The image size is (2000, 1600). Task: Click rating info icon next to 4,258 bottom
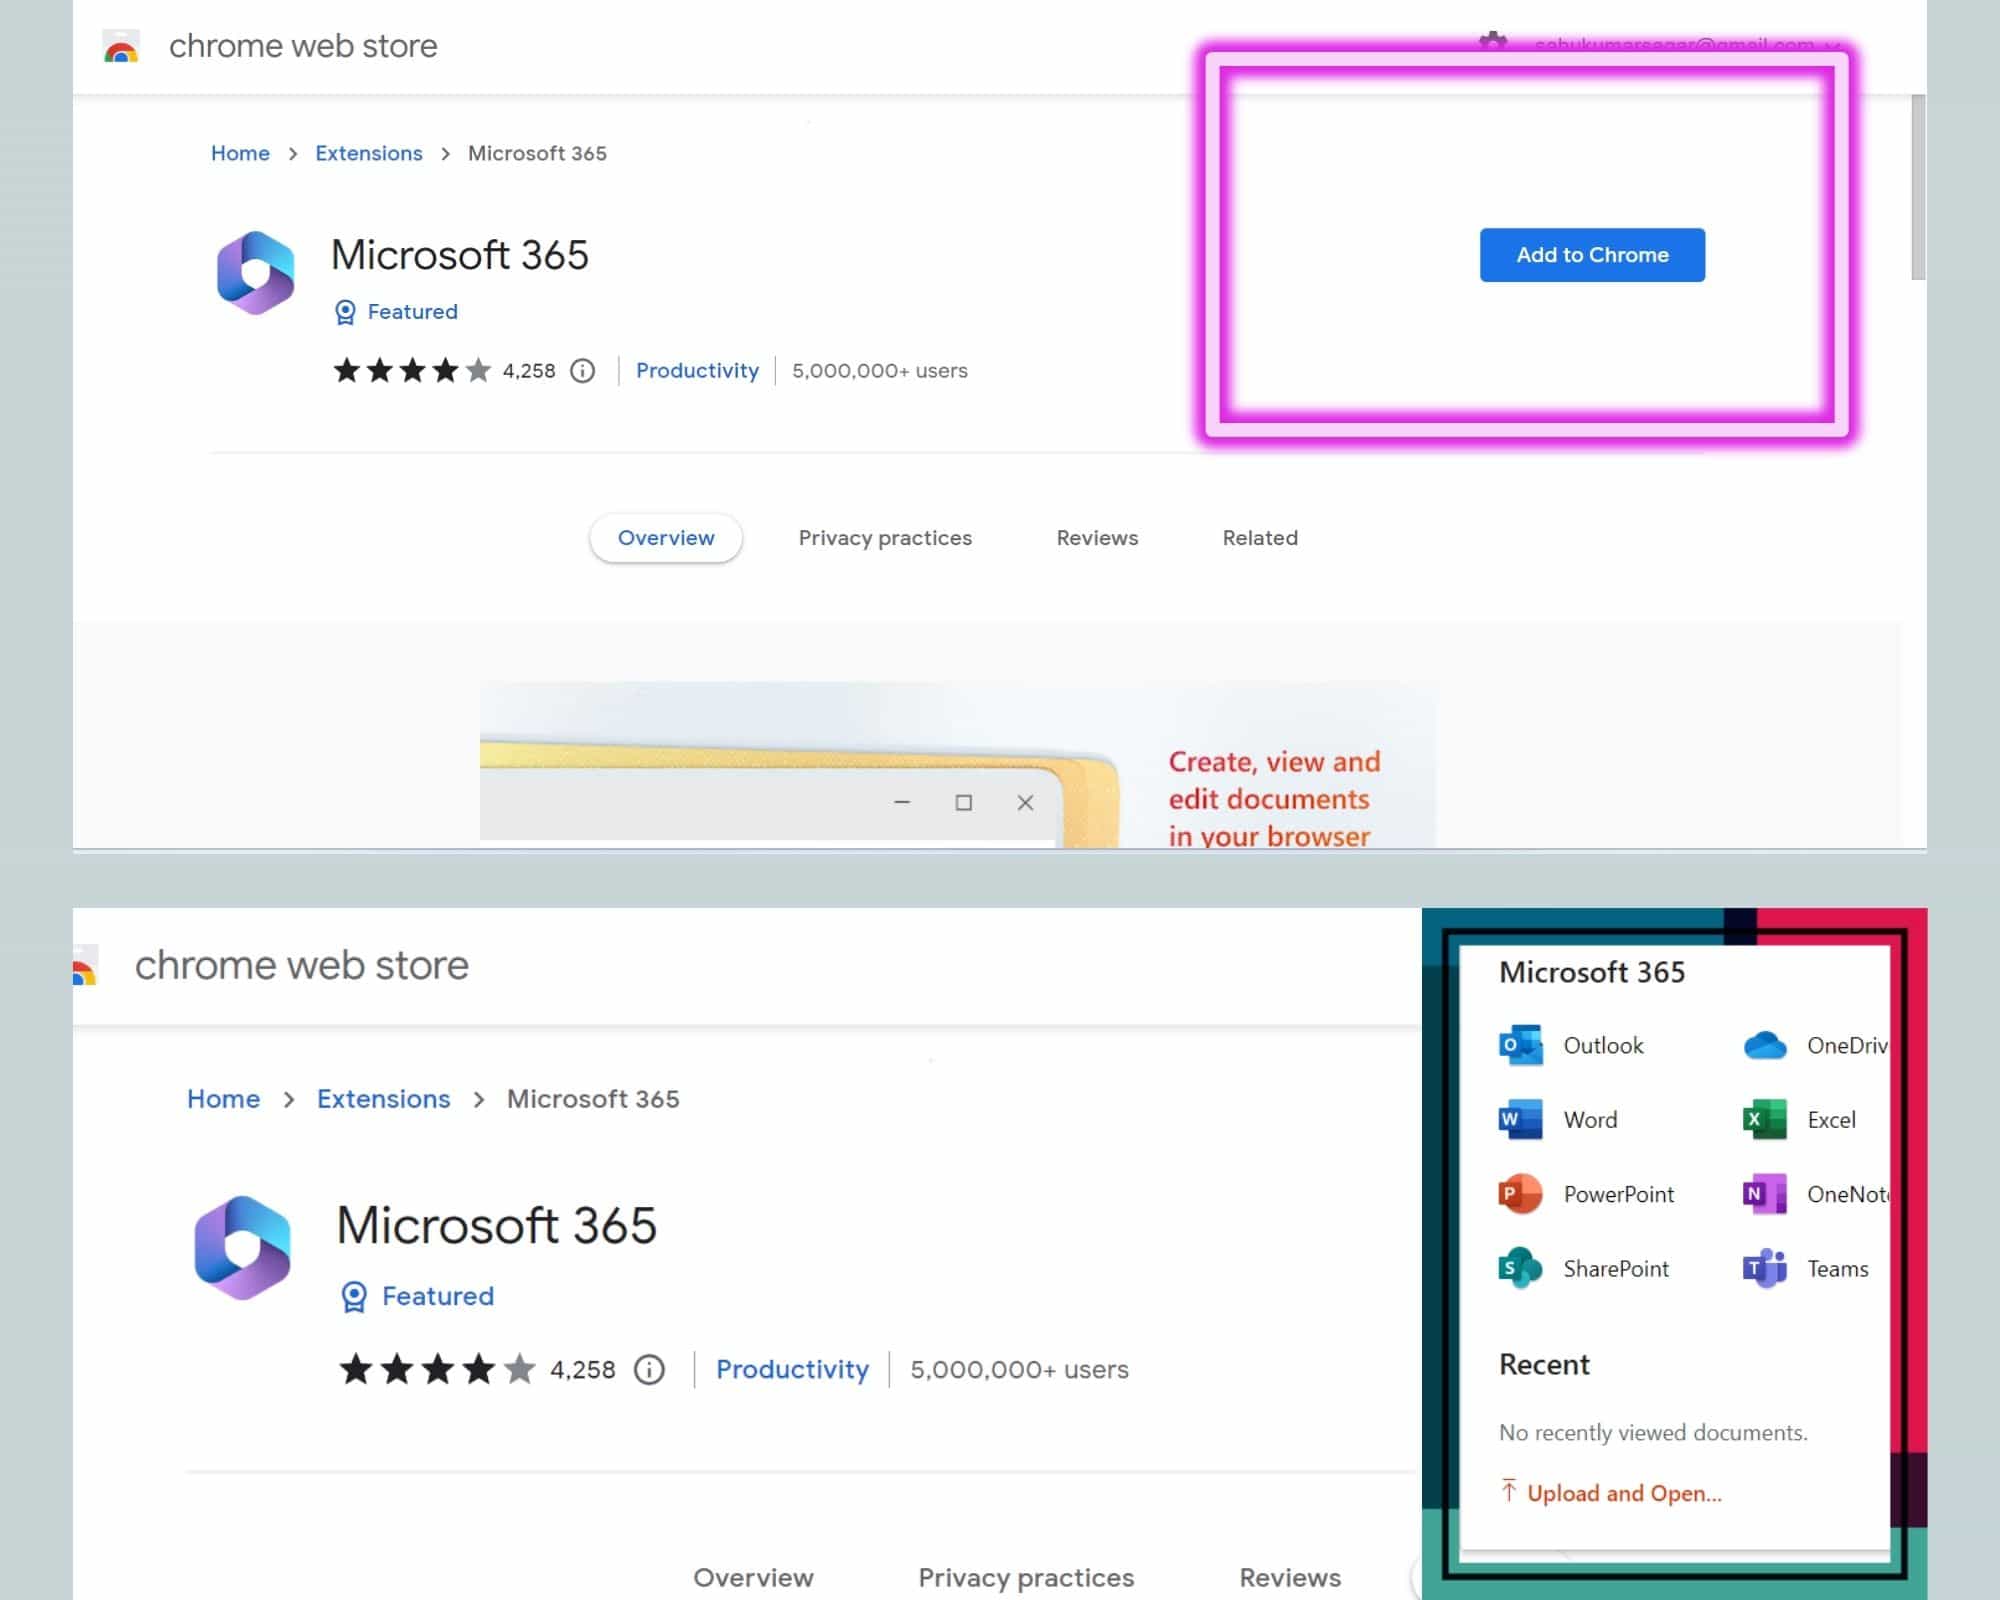649,1369
